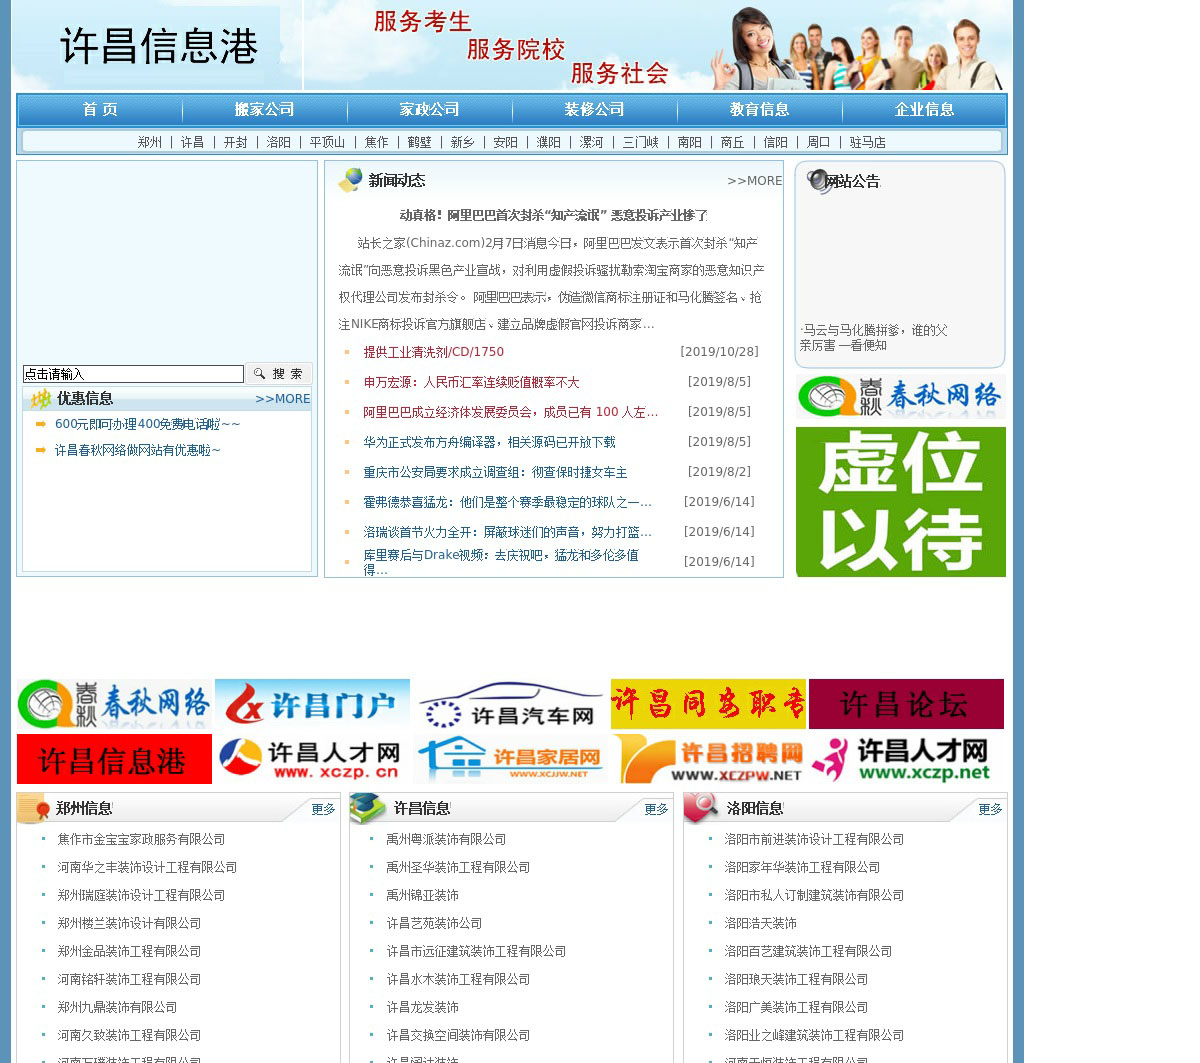Open news article 申万宏源：人民币汇率连续贬值概率不大
This screenshot has height=1063, width=1200.
(471, 382)
